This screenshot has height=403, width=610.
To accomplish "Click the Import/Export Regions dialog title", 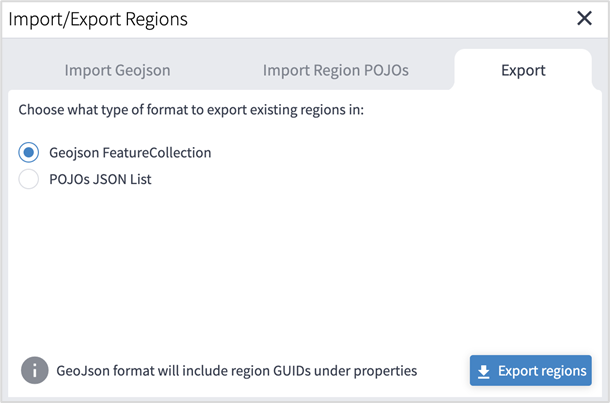I will click(x=98, y=18).
